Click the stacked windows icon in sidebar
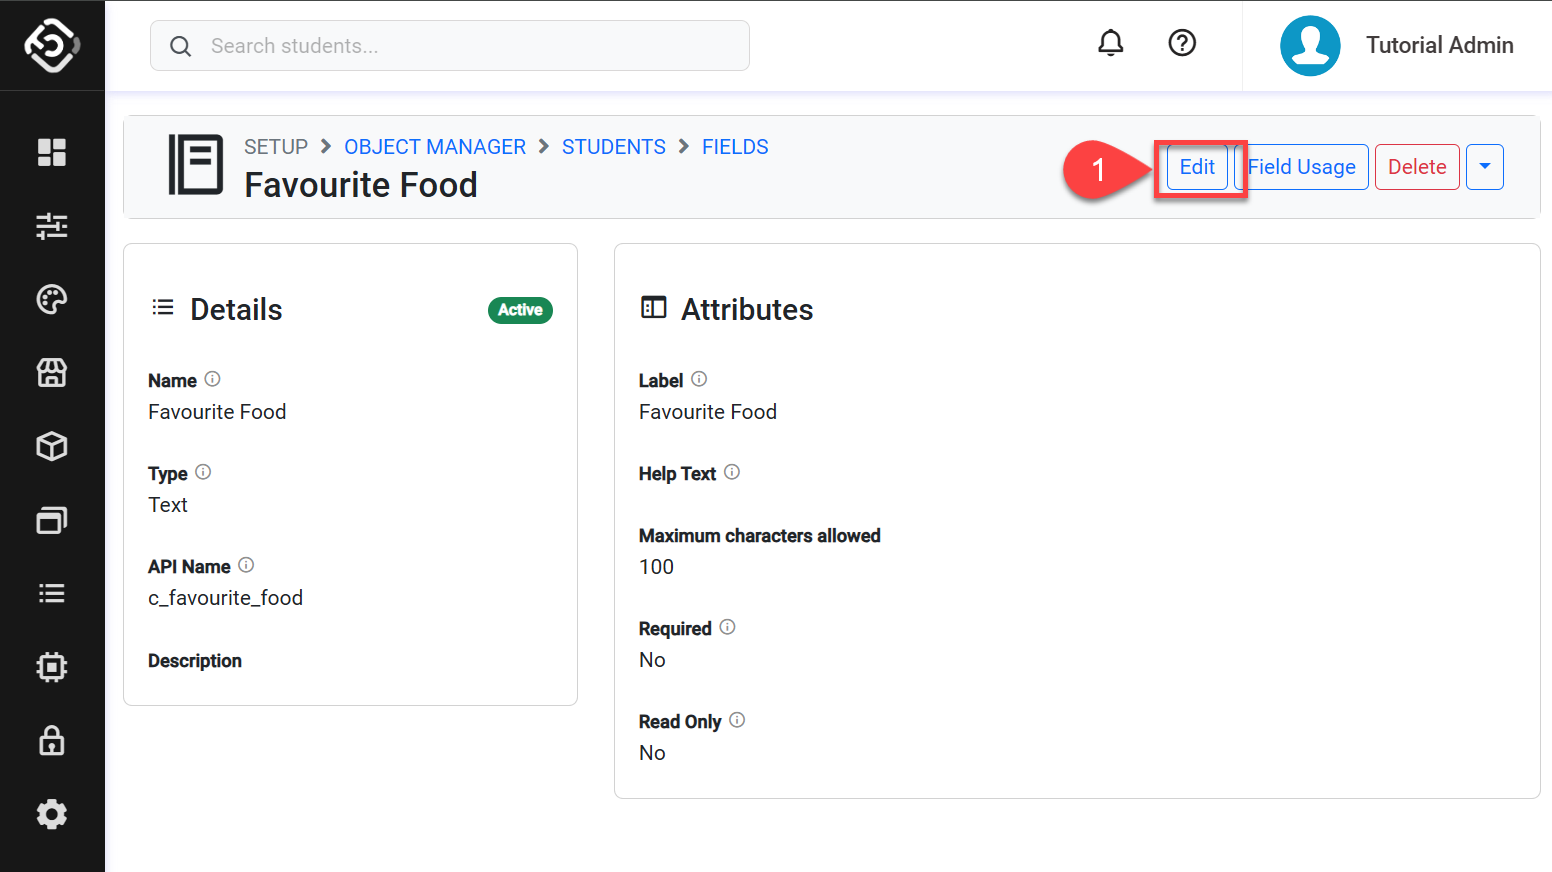The width and height of the screenshot is (1552, 872). point(52,520)
